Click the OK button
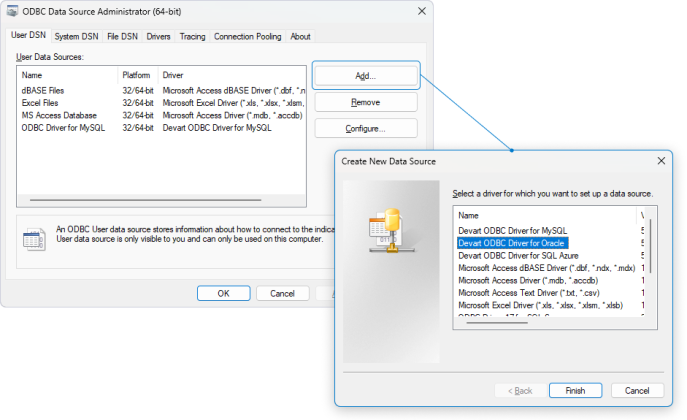The height and width of the screenshot is (420, 687). (x=223, y=293)
